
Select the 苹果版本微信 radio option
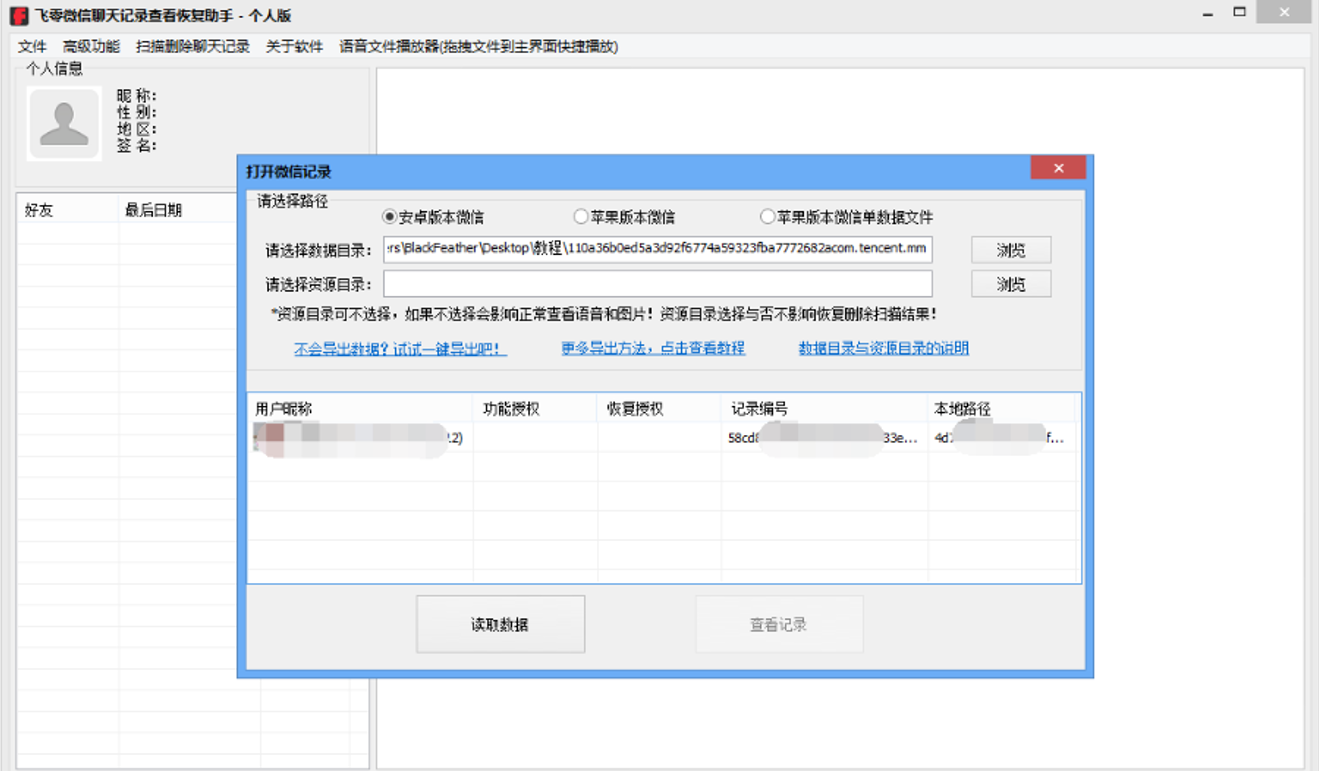tap(624, 217)
